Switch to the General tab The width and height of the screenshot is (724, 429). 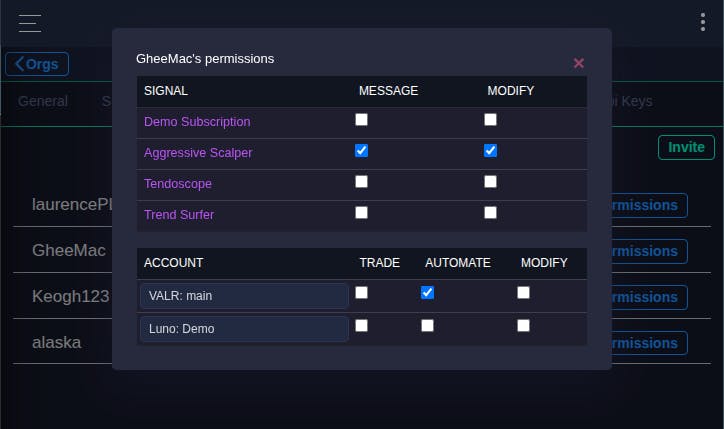pos(43,101)
